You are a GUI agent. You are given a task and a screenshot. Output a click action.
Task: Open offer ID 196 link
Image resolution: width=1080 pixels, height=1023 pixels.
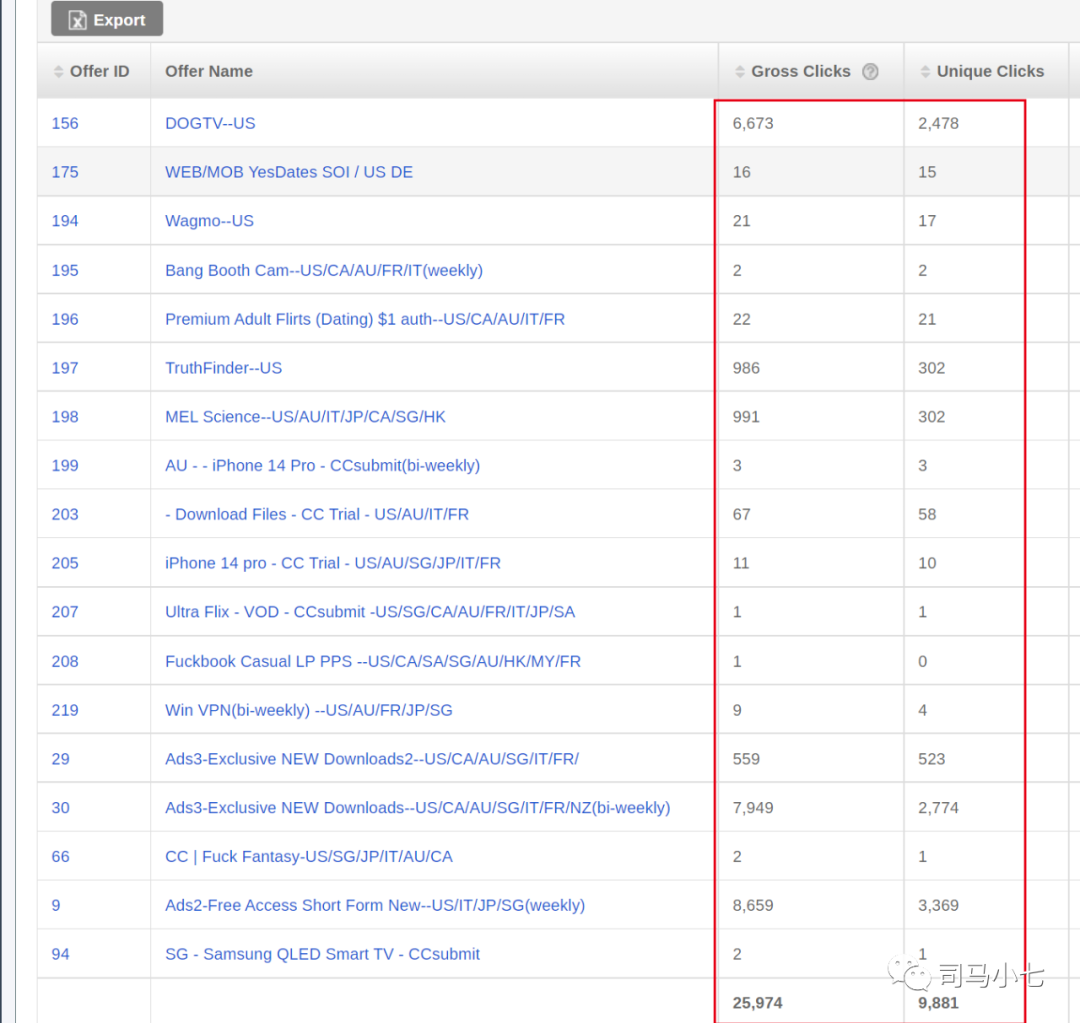pos(65,319)
